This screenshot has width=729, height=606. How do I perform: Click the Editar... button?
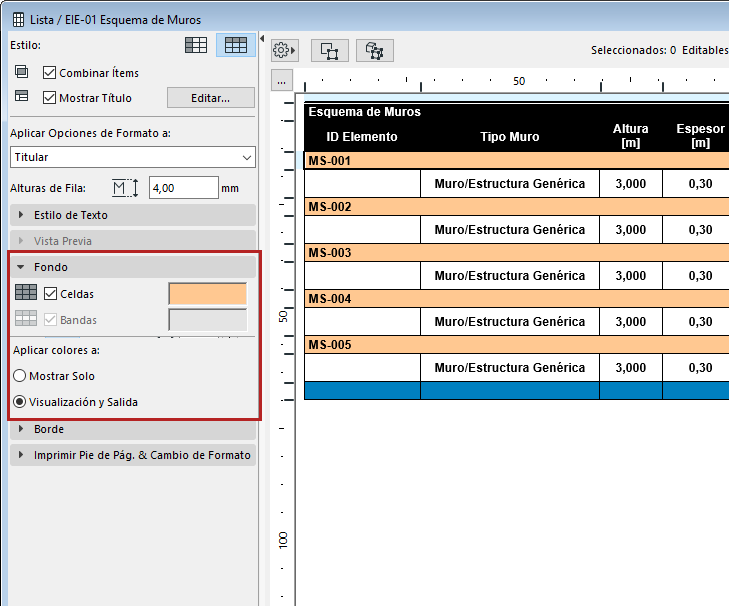pyautogui.click(x=211, y=98)
